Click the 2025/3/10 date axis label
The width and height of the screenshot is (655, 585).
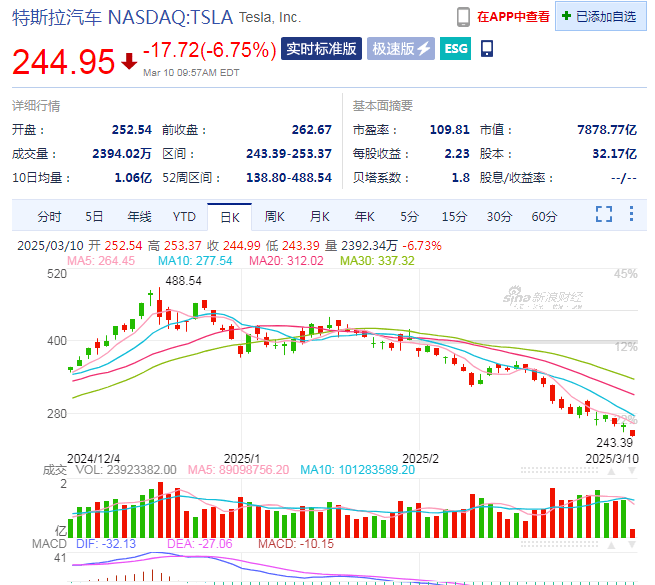pyautogui.click(x=612, y=459)
